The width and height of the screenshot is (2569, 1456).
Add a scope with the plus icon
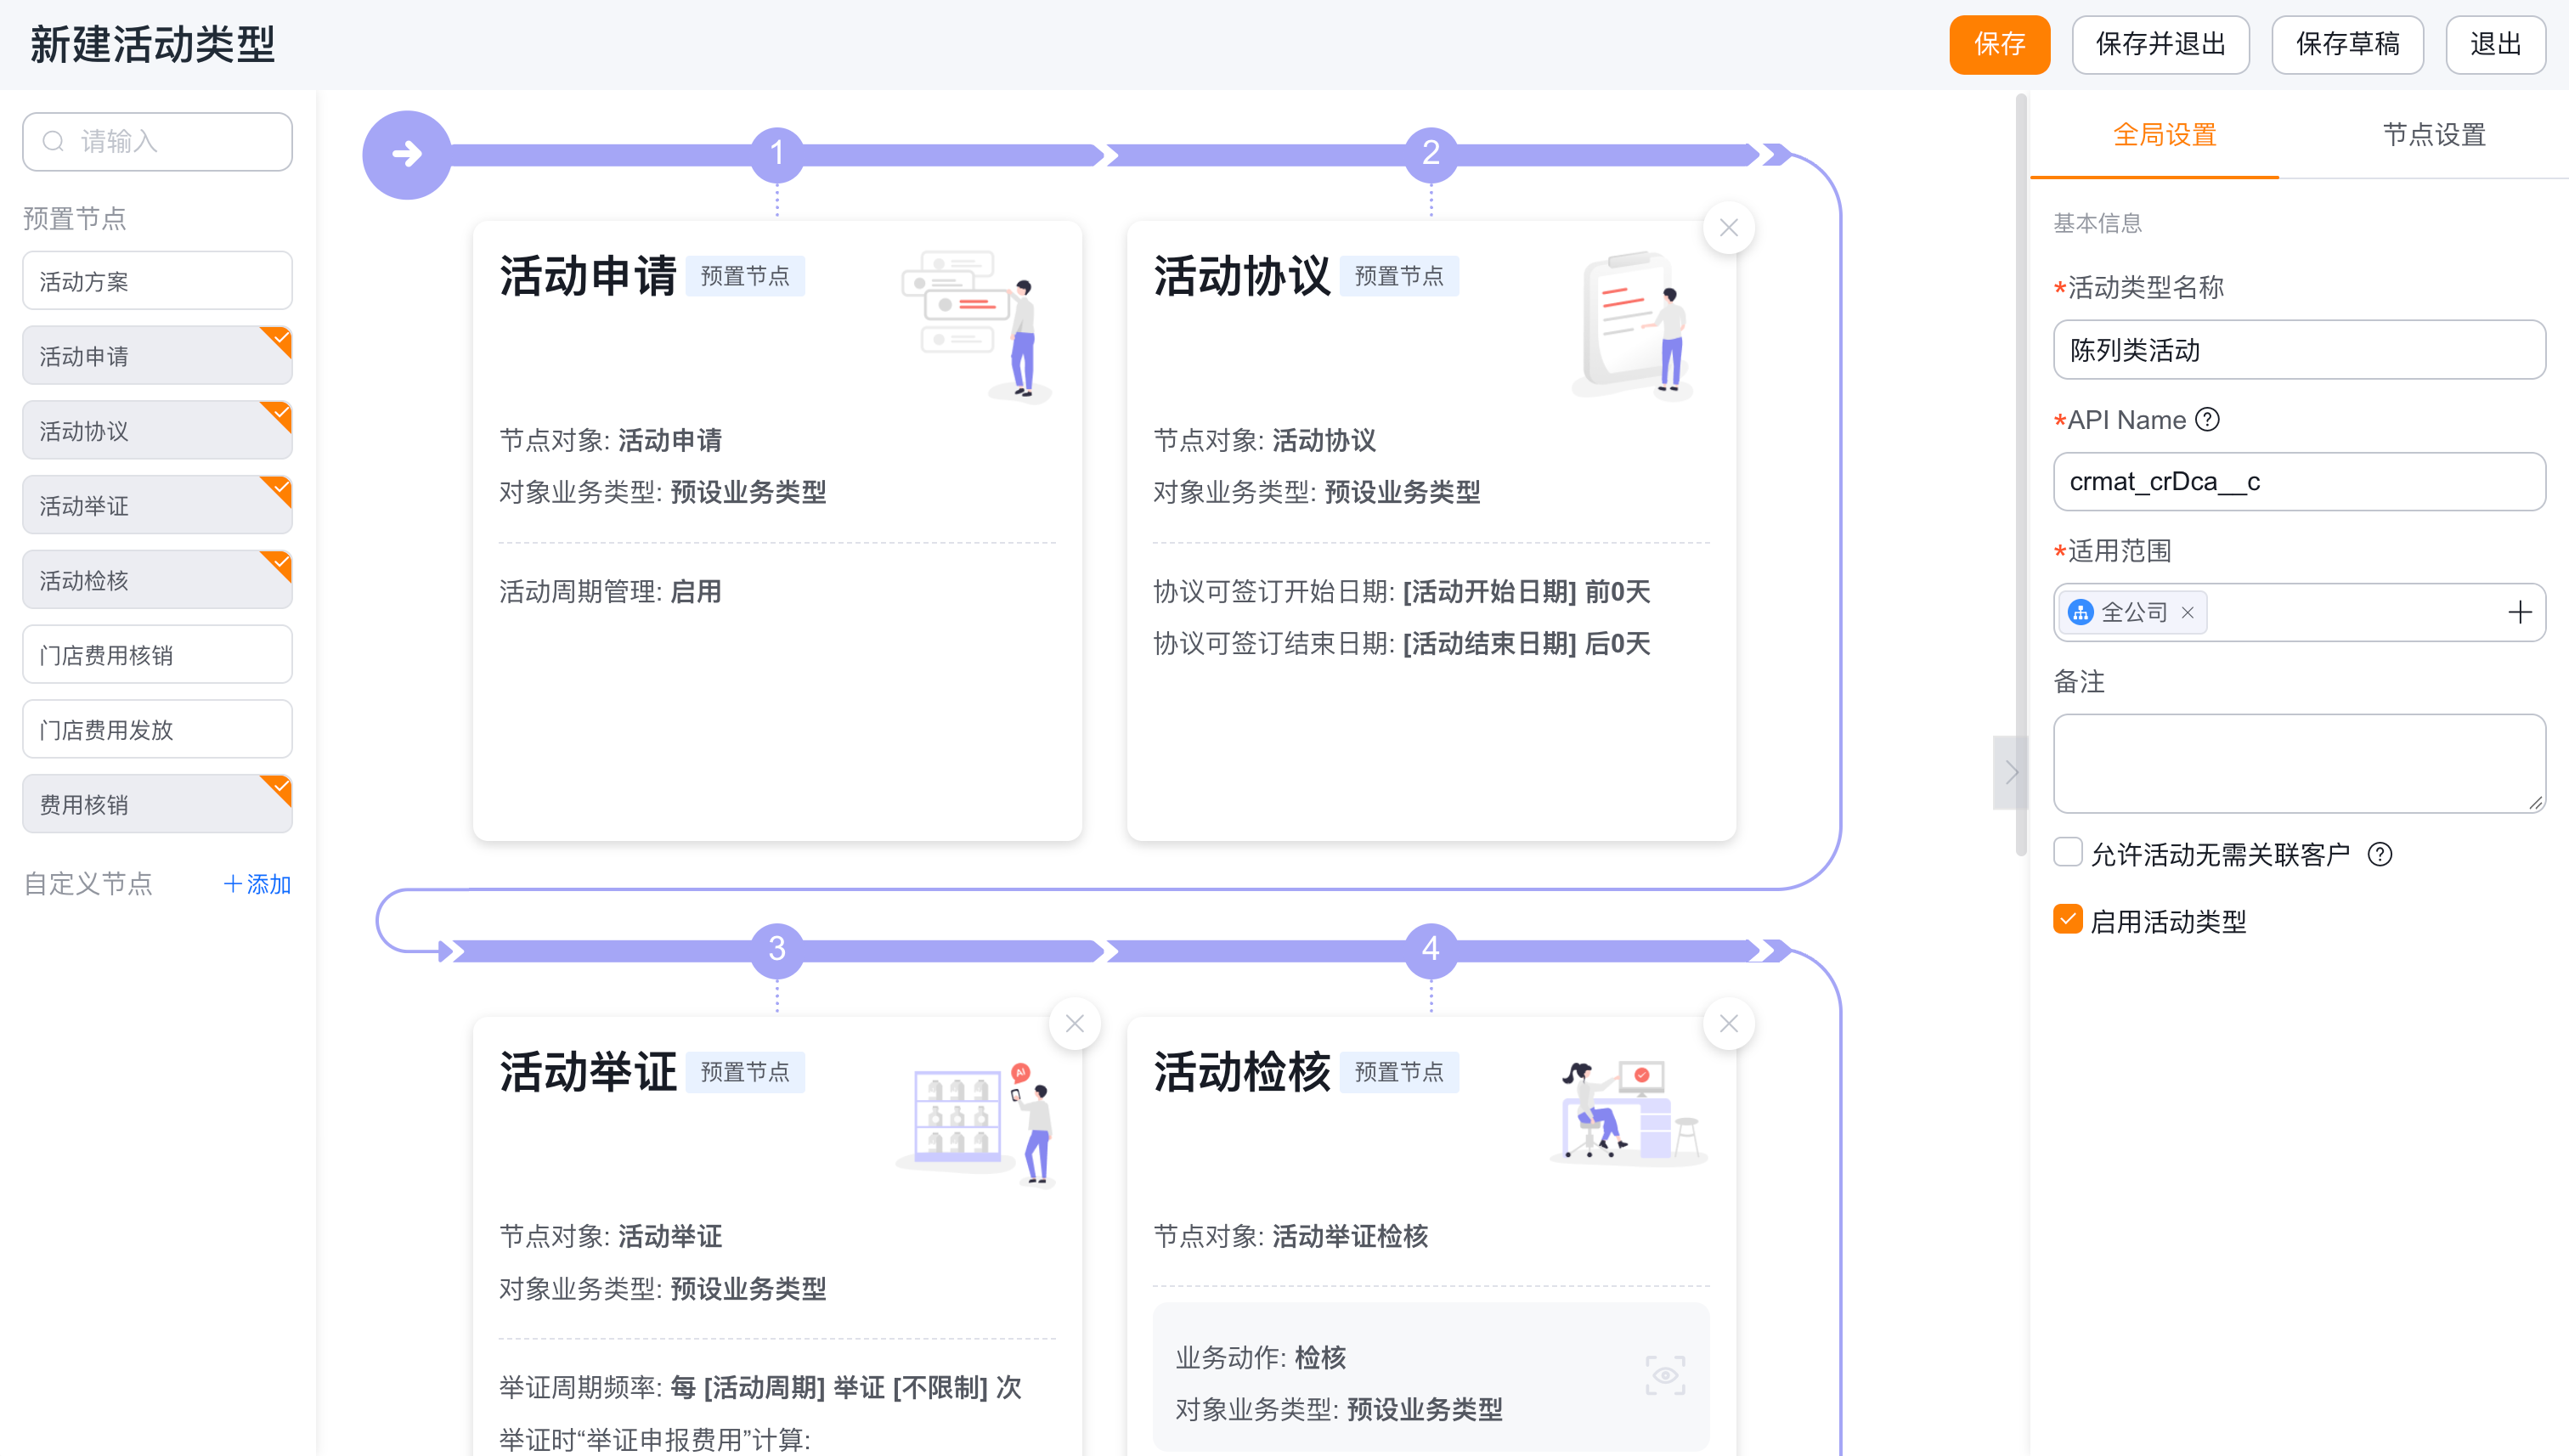click(2519, 612)
